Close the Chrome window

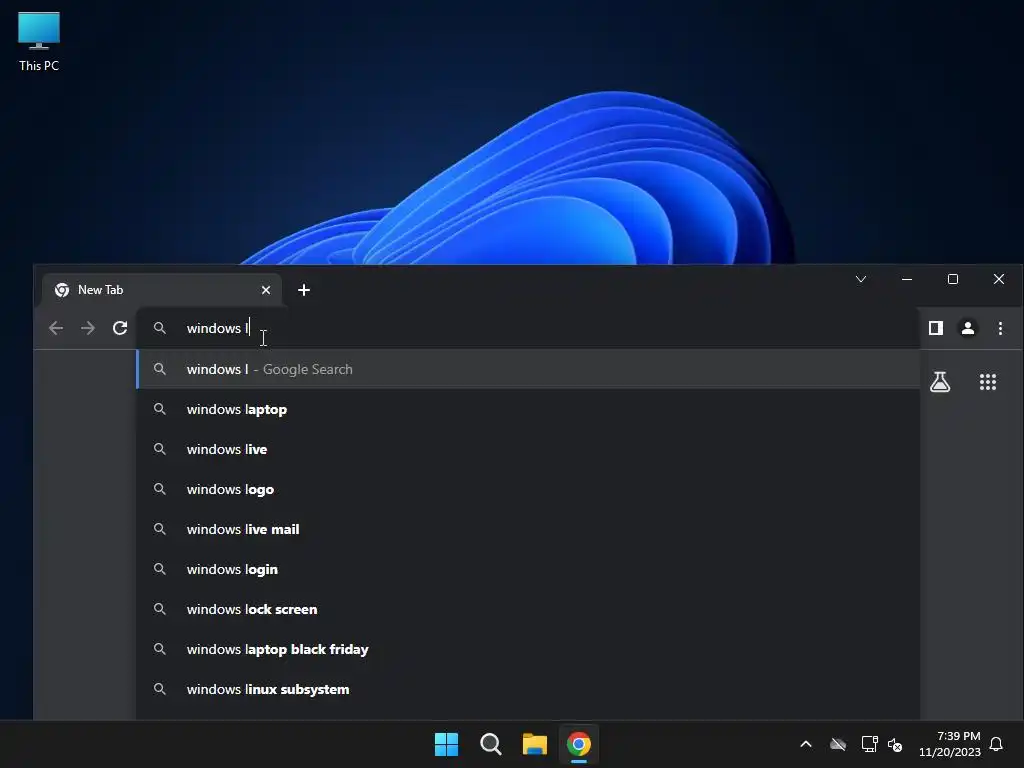tap(999, 279)
